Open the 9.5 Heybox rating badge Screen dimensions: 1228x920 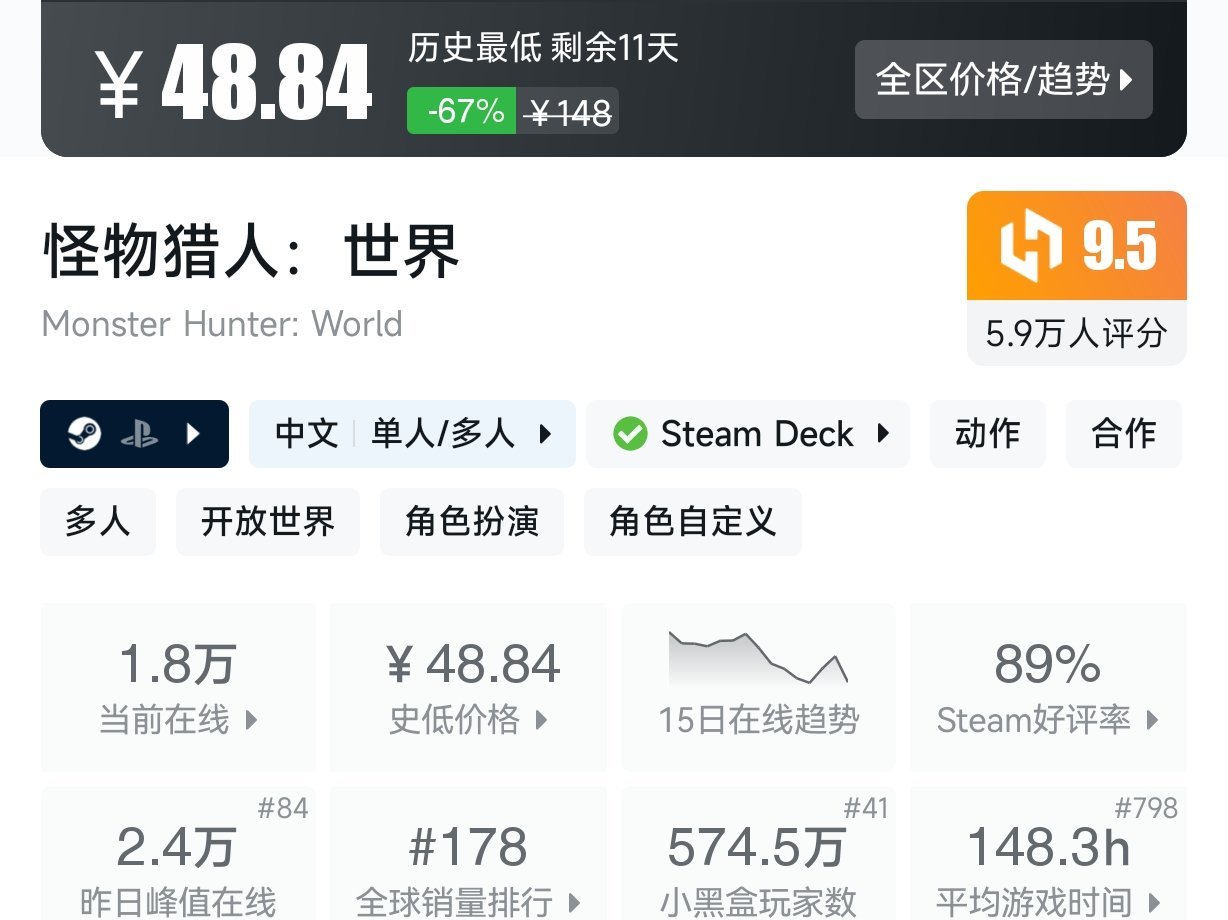coord(1077,246)
